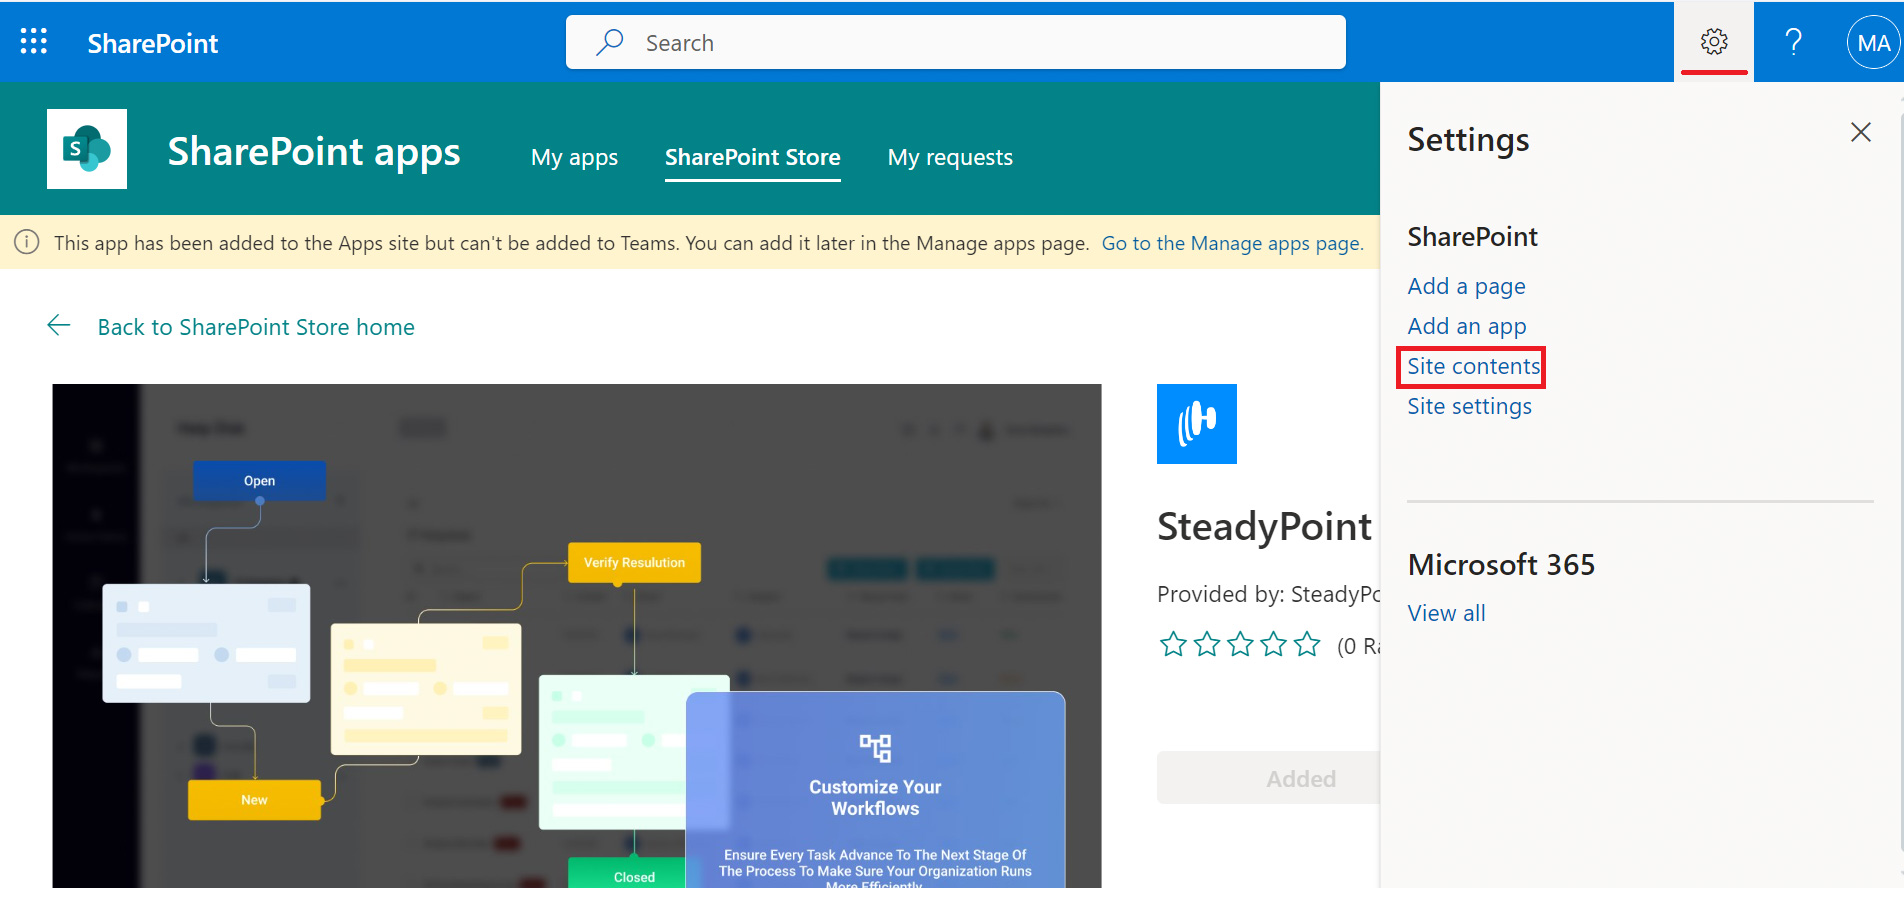The height and width of the screenshot is (906, 1904).
Task: Click the SteadyPoint app logo
Action: 1197,424
